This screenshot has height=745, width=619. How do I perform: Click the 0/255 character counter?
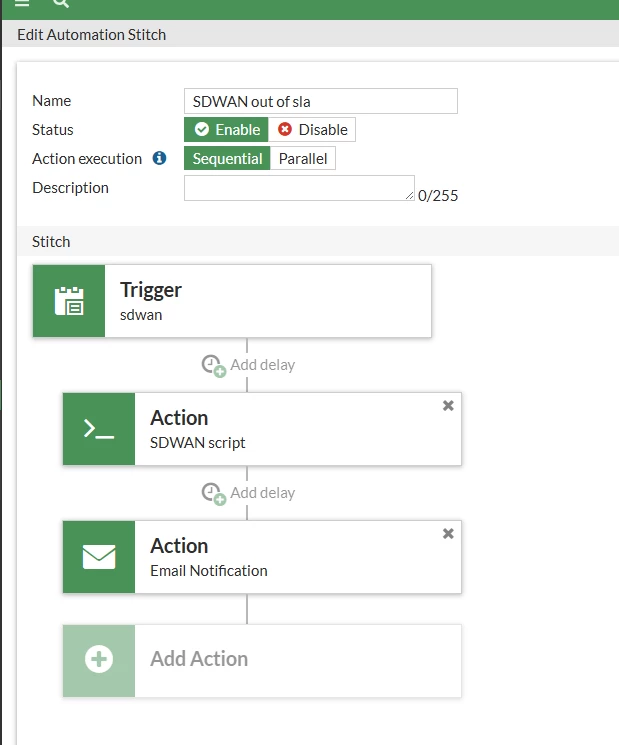click(x=438, y=196)
